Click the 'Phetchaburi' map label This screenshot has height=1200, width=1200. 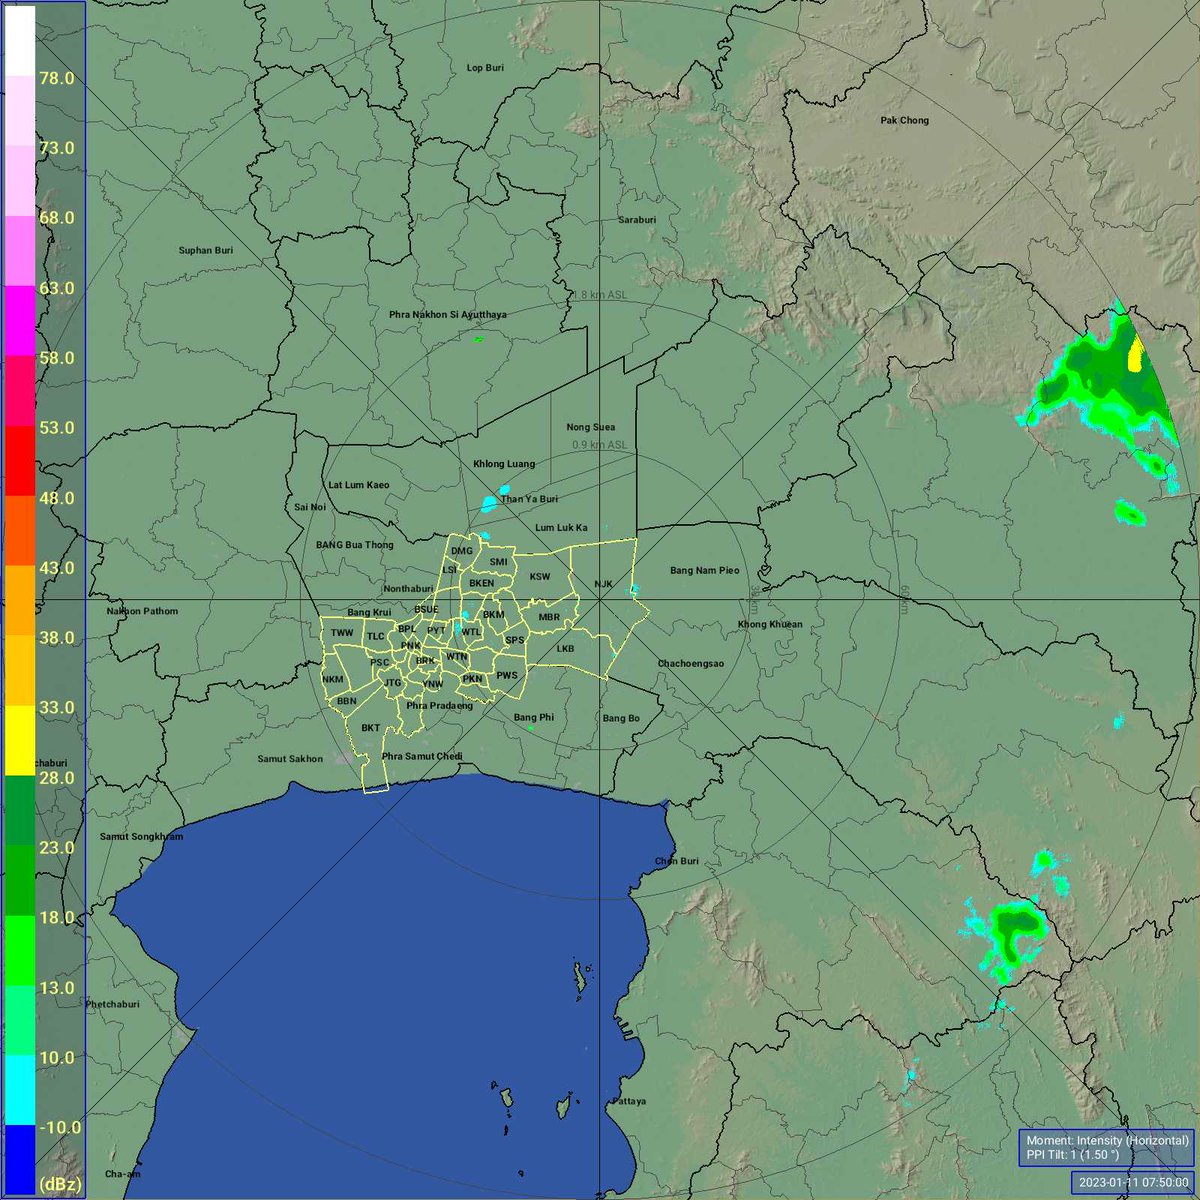[x=113, y=1004]
